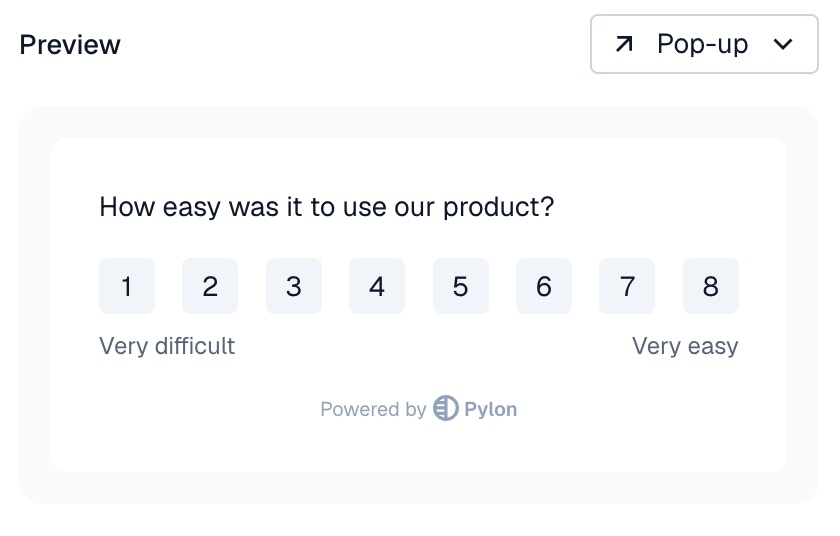Select rating 4 on the scale
Image resolution: width=840 pixels, height=536 pixels.
[x=377, y=286]
